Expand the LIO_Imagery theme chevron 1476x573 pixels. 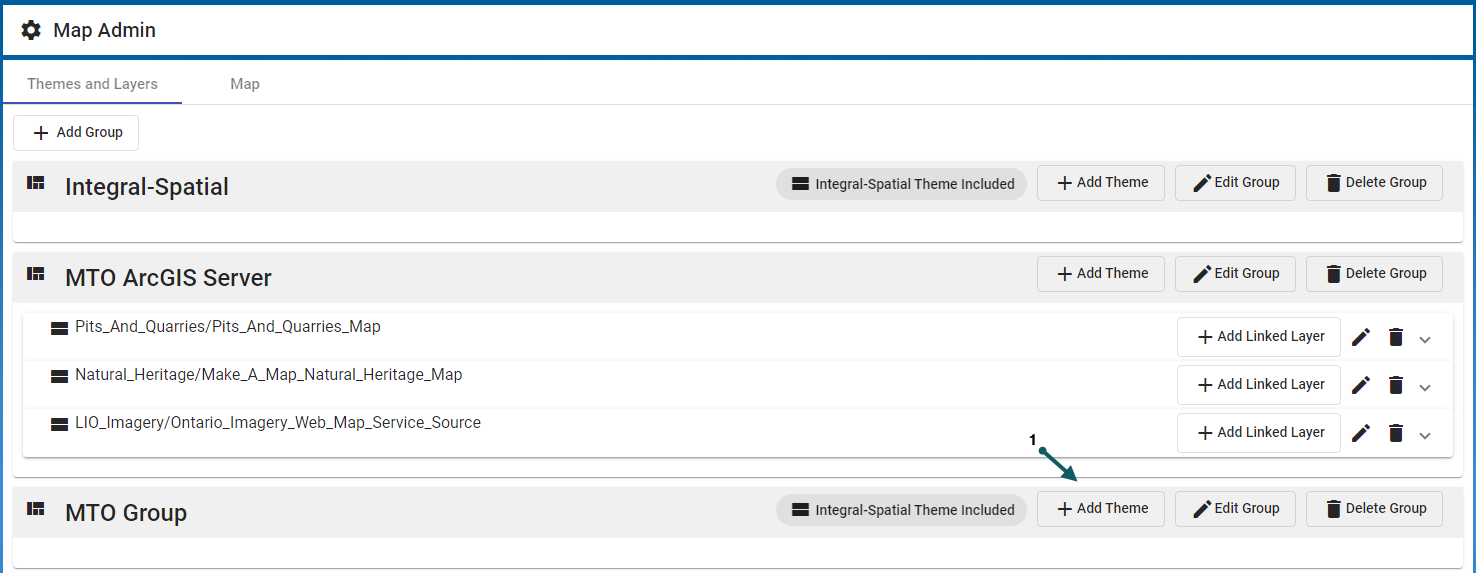(1425, 435)
